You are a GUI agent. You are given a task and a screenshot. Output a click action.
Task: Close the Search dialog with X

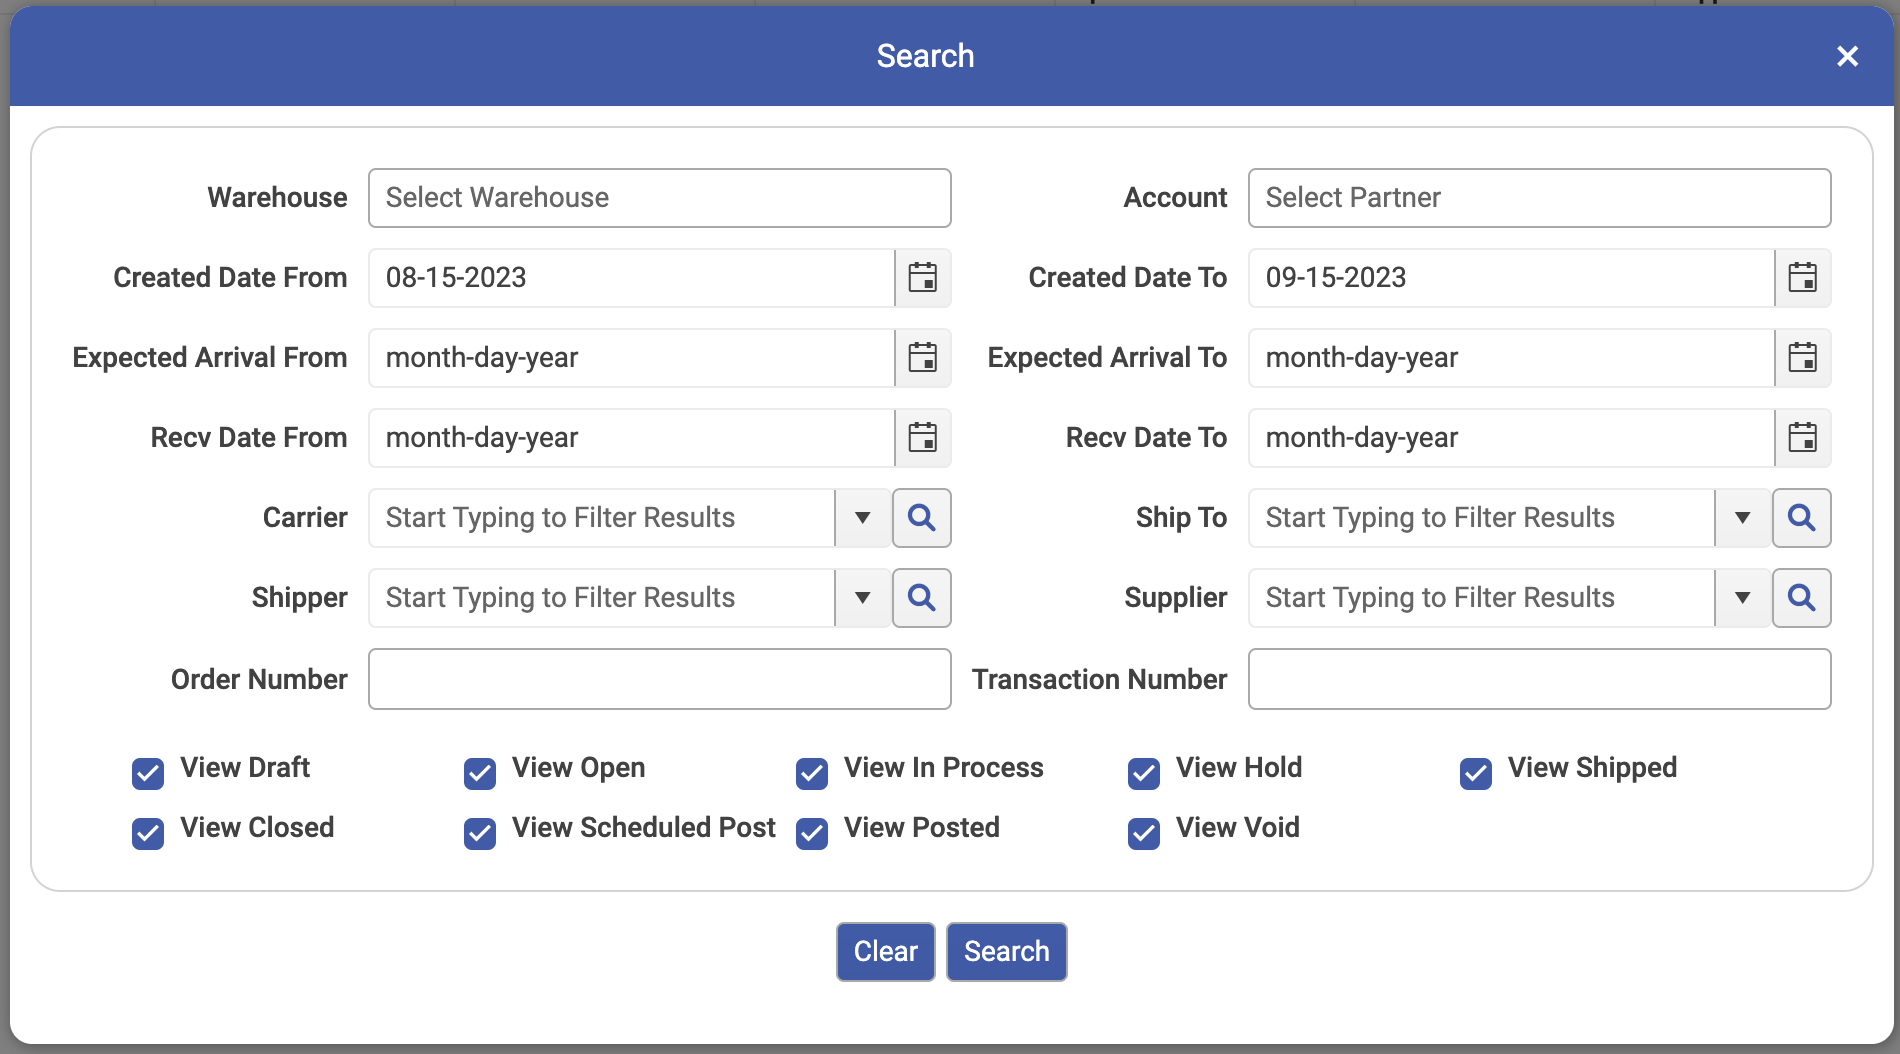click(1847, 56)
